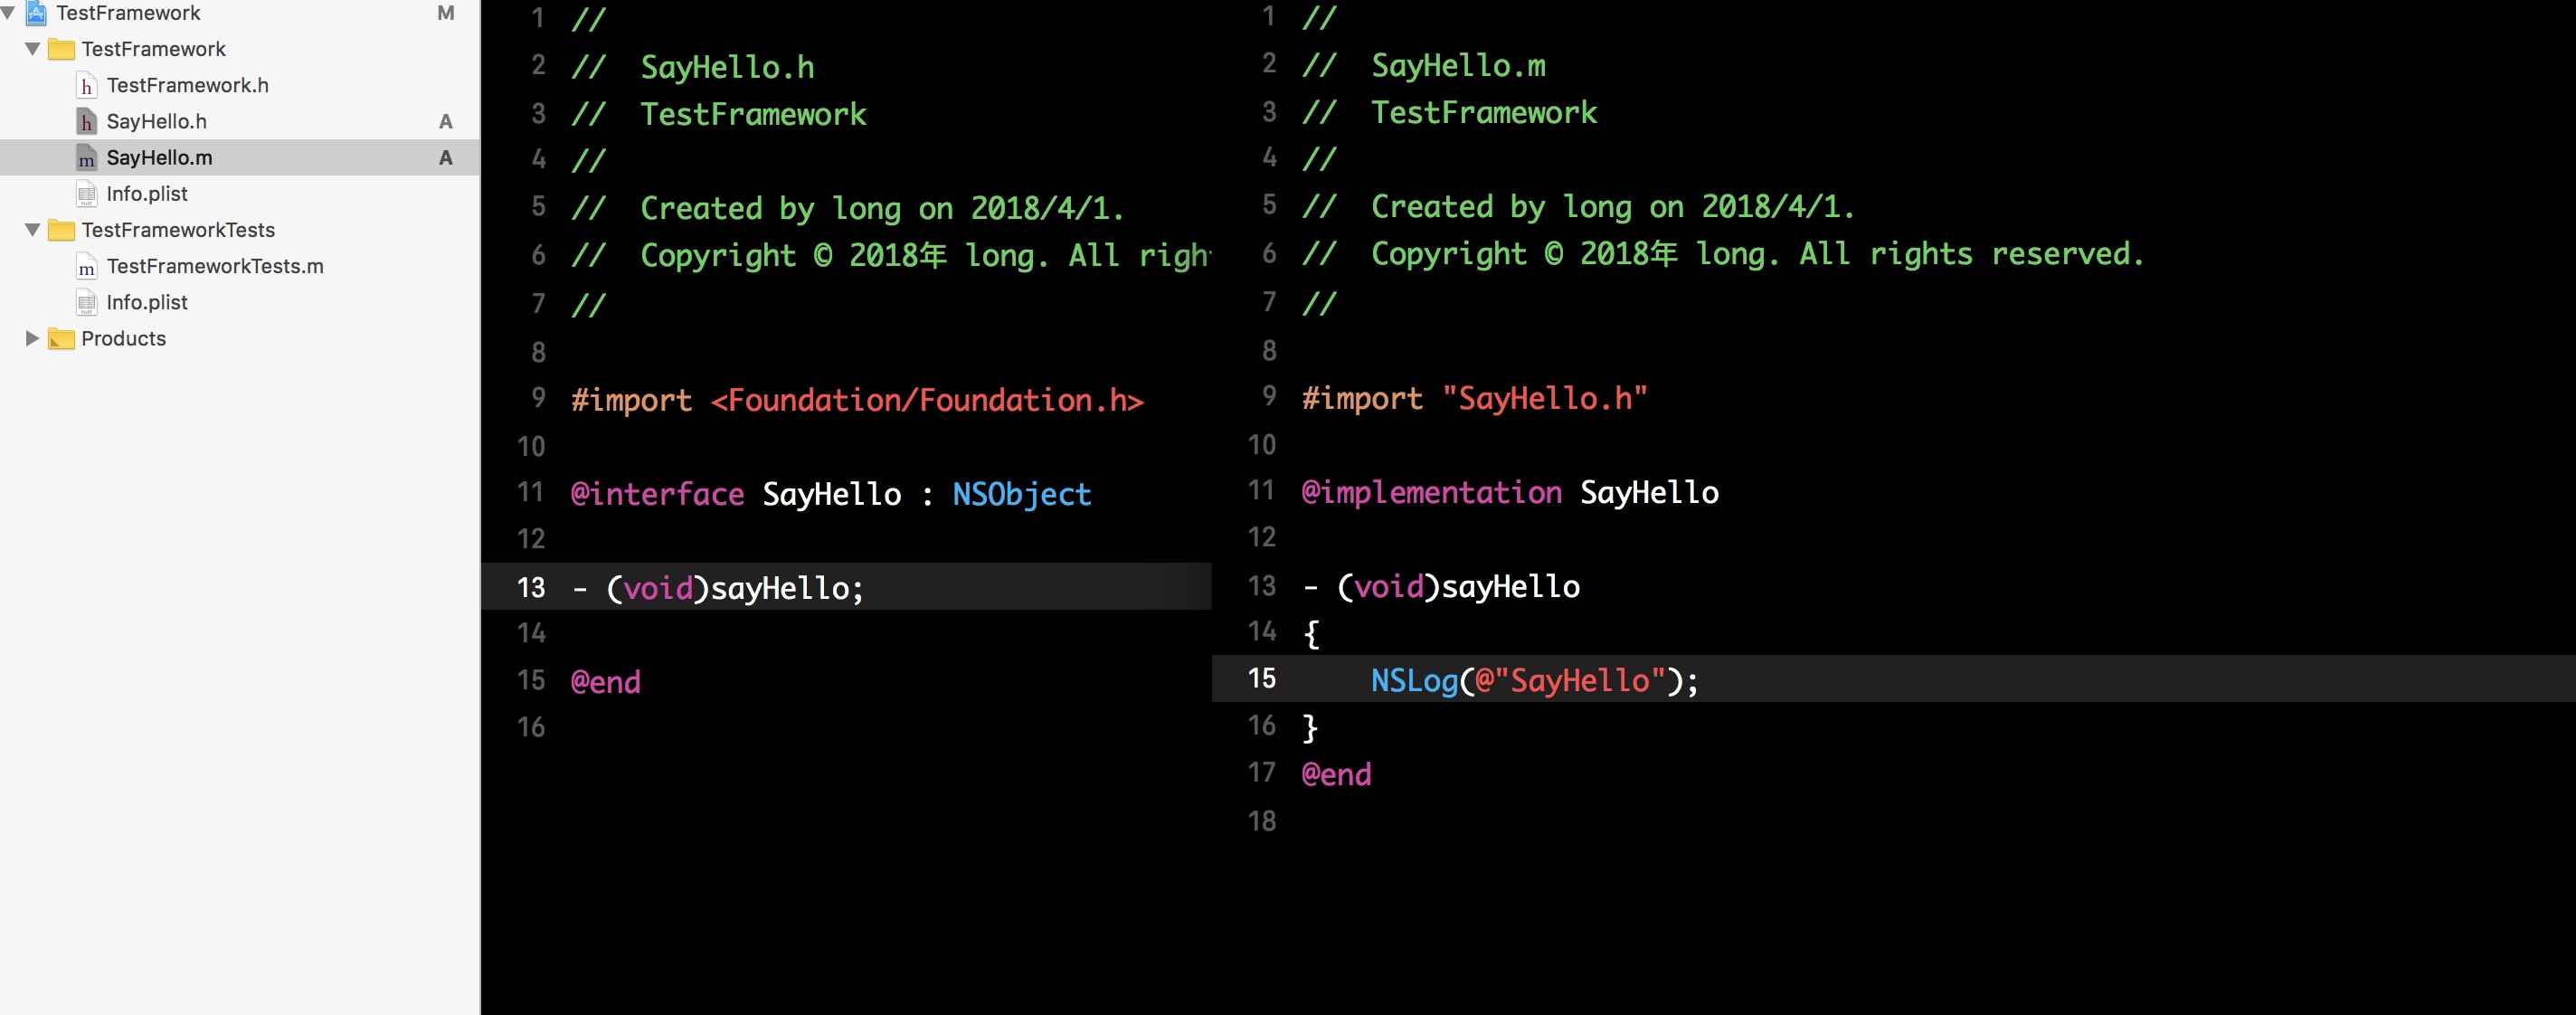The width and height of the screenshot is (2576, 1015).
Task: Select SayHello.h in the navigator
Action: tap(157, 122)
